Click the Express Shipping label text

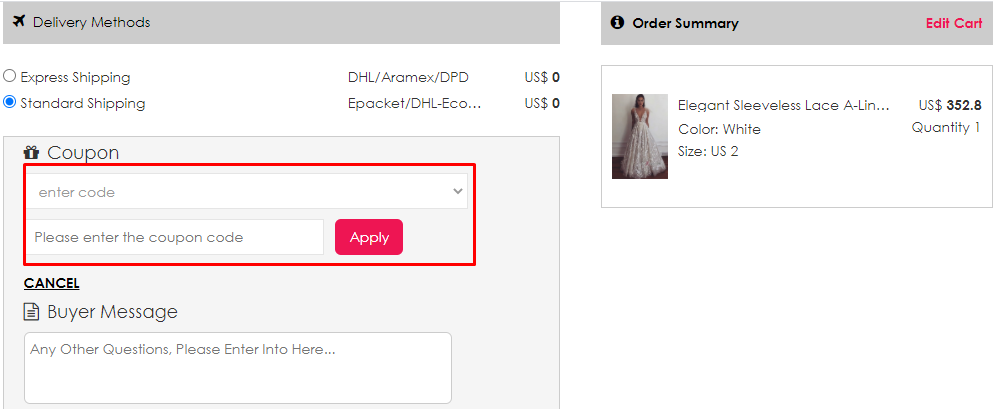[75, 77]
